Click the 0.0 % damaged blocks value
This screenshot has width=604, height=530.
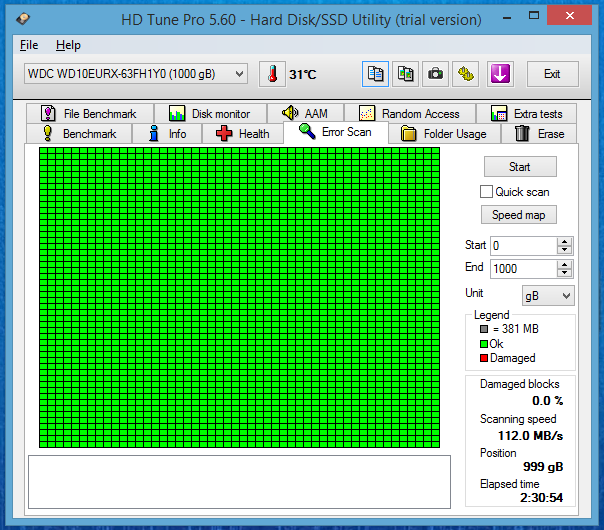click(547, 401)
